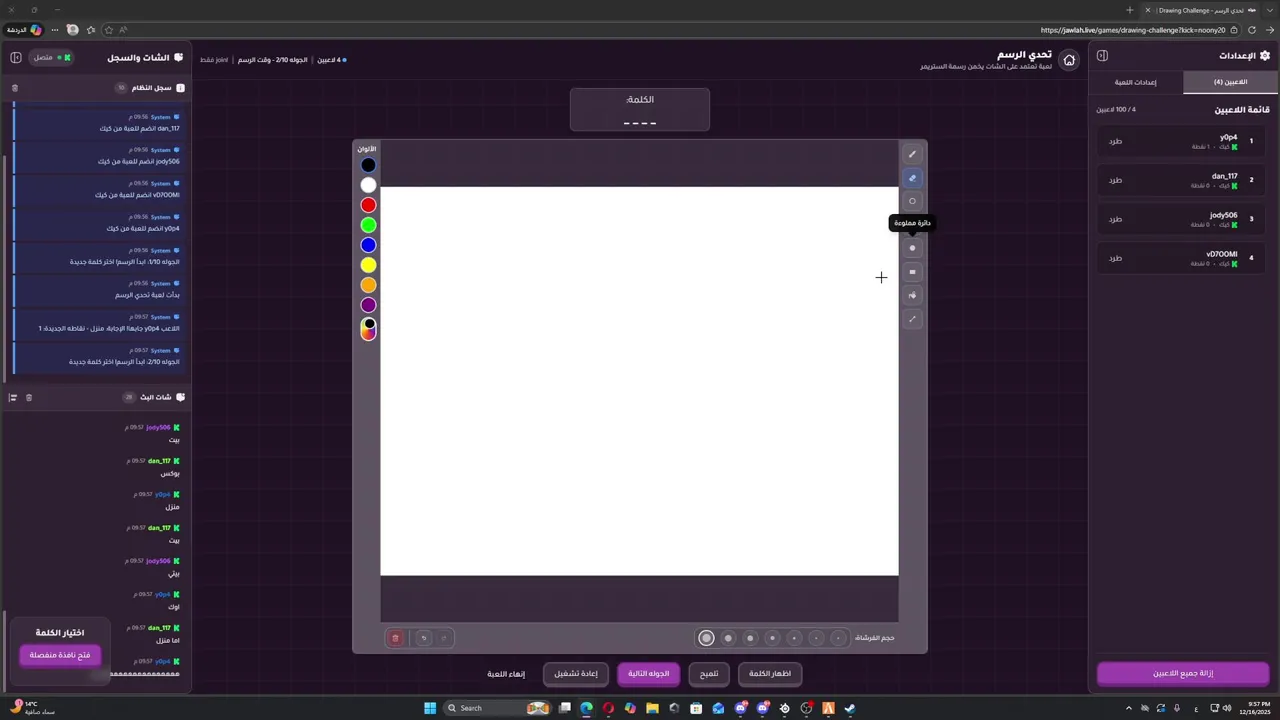Open the Windows Start menu
Screen dimensions: 1280x720
pos(430,708)
